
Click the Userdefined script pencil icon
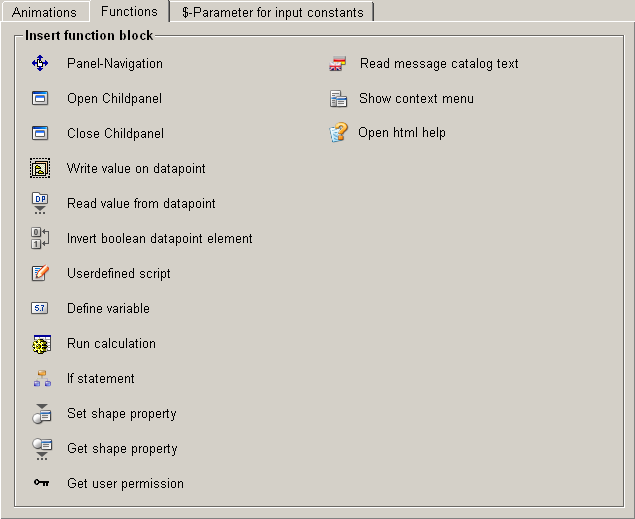(40, 273)
